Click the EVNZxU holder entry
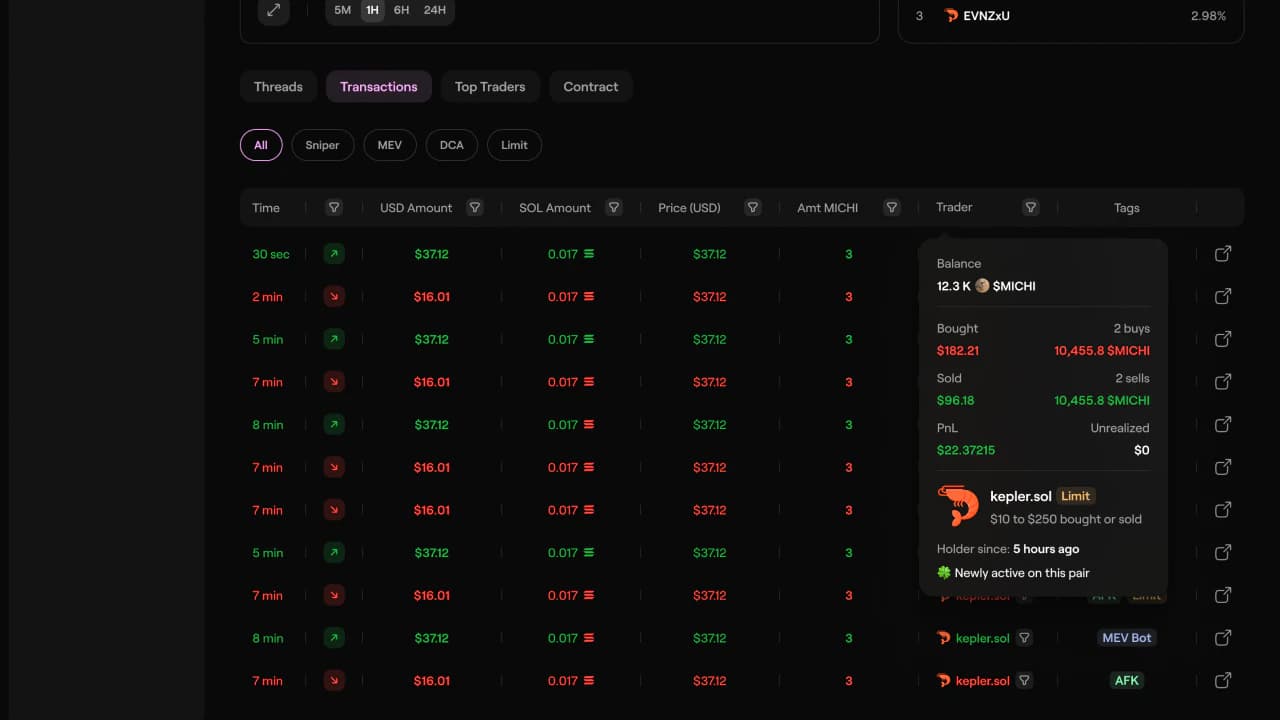Image resolution: width=1280 pixels, height=720 pixels. (x=985, y=16)
